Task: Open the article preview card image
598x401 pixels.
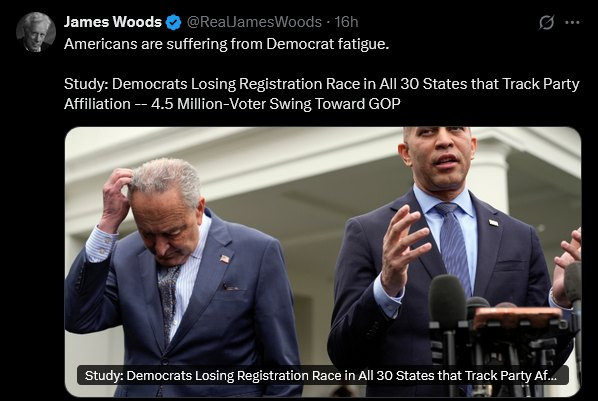Action: (x=323, y=262)
